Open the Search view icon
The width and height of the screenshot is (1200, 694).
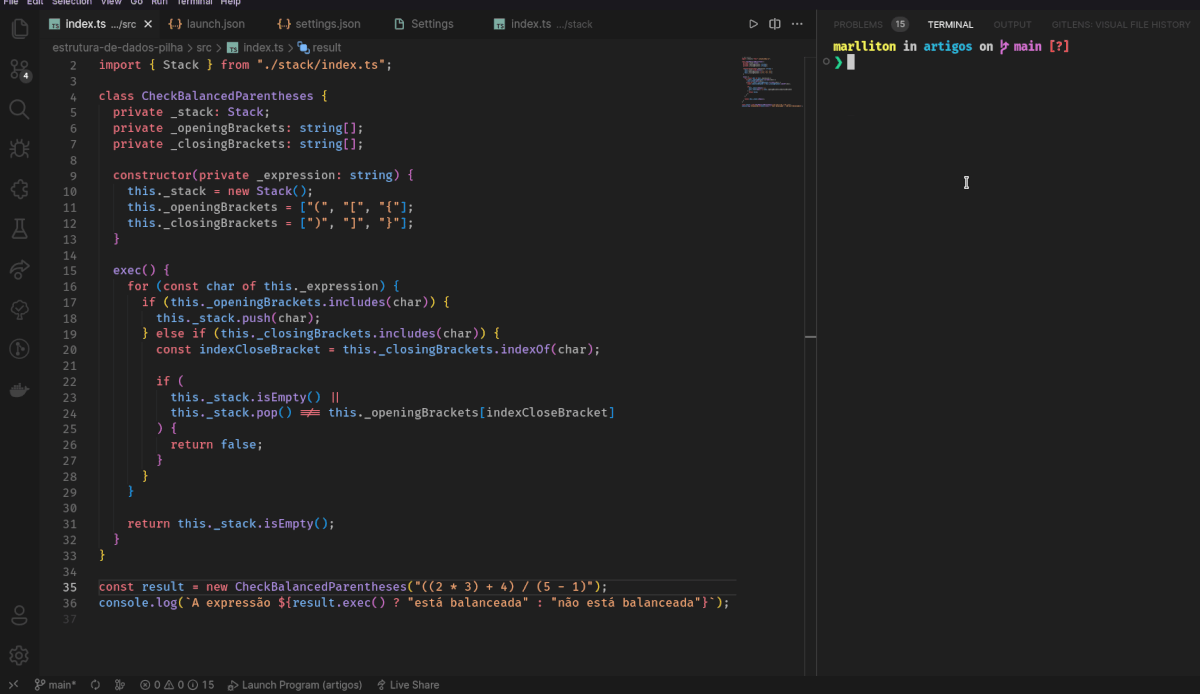[19, 109]
